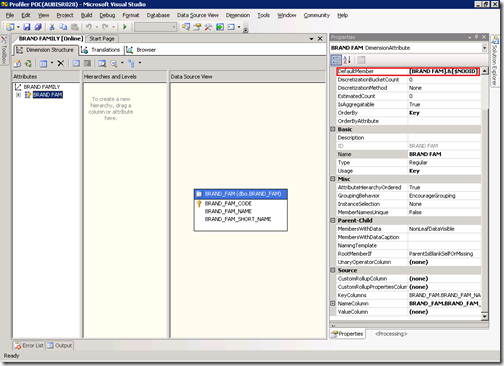The height and width of the screenshot is (366, 504).
Task: Switch to the Start Page tab
Action: 102,39
